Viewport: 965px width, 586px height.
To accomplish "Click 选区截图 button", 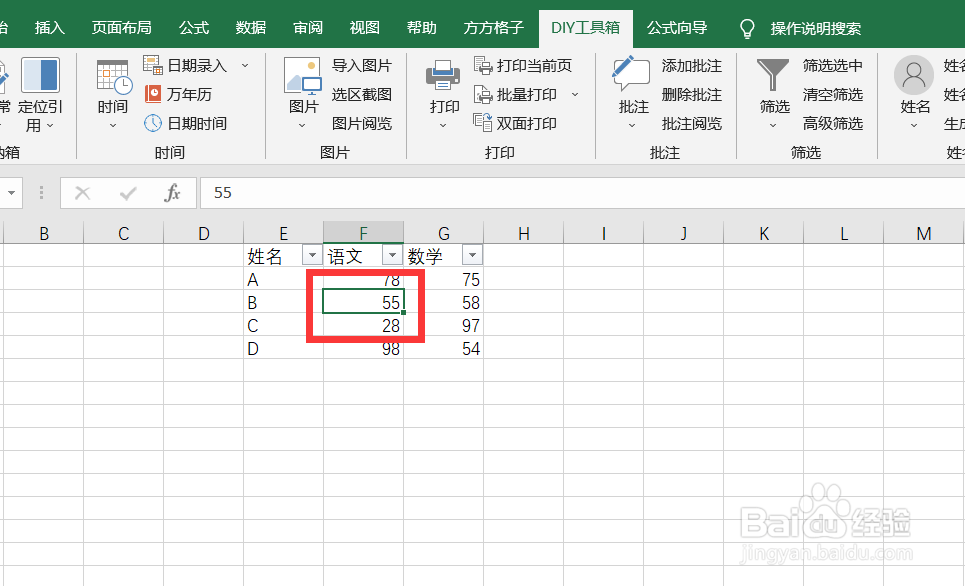I will 362,94.
